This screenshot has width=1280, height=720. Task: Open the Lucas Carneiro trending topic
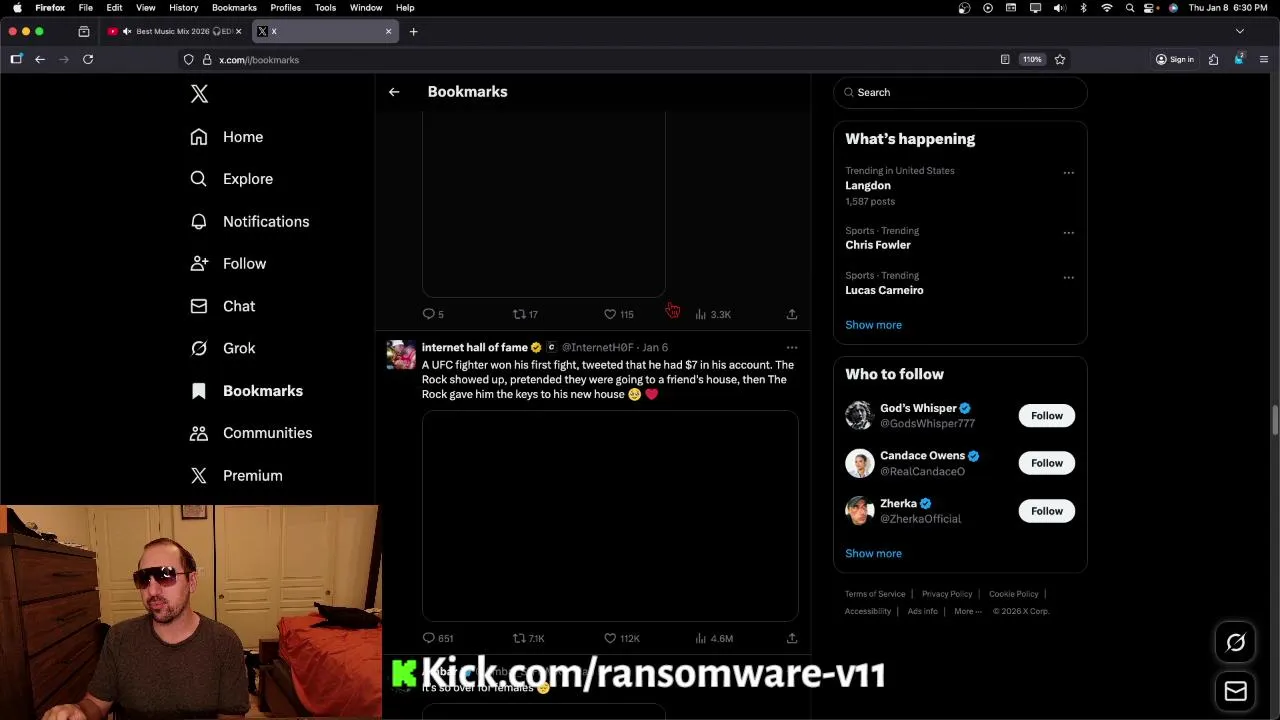click(x=884, y=290)
